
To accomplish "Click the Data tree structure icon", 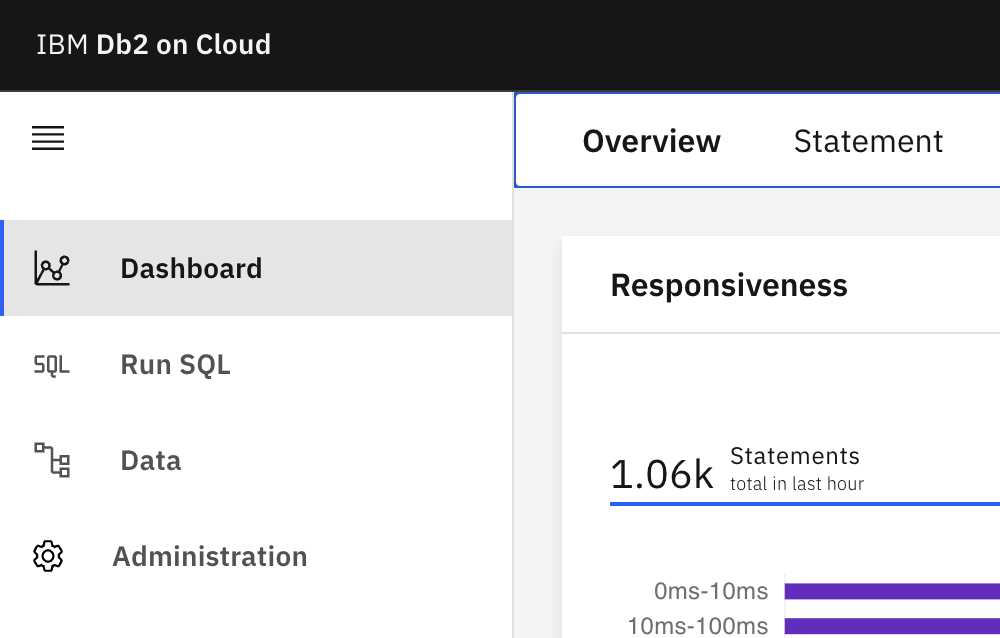I will pyautogui.click(x=52, y=460).
